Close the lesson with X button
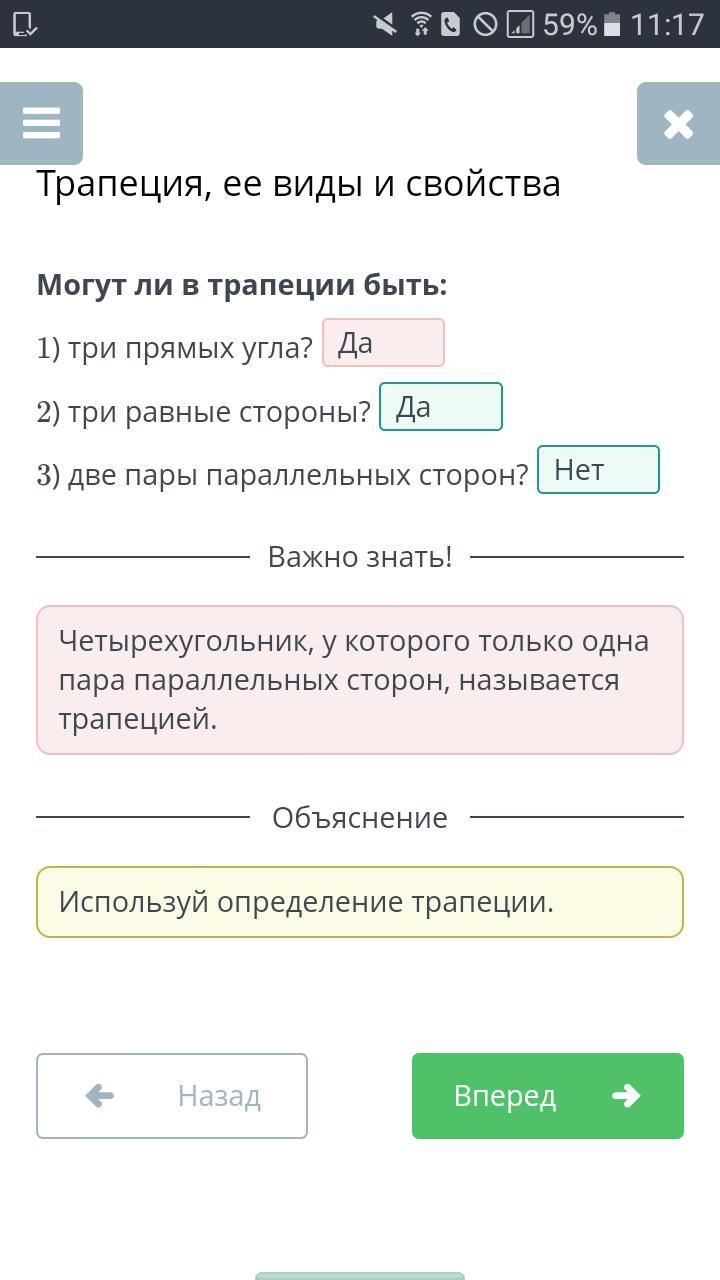The height and width of the screenshot is (1280, 720). [x=678, y=124]
